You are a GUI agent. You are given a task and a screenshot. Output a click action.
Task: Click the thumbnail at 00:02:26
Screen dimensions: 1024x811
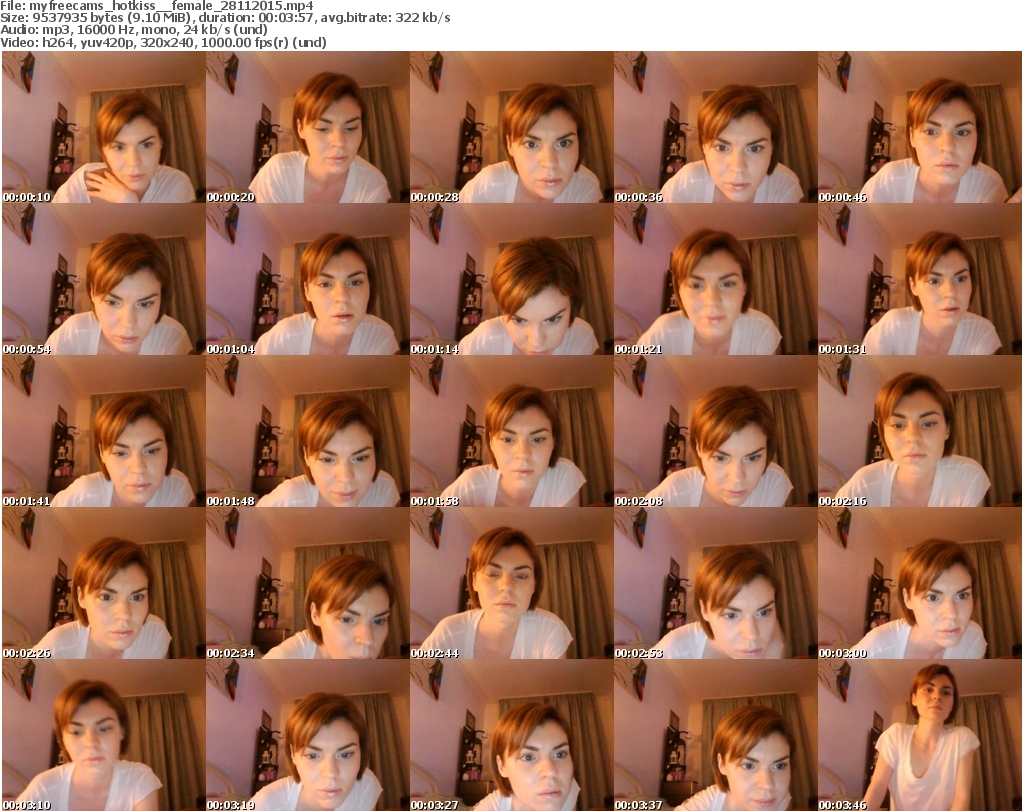[x=104, y=584]
